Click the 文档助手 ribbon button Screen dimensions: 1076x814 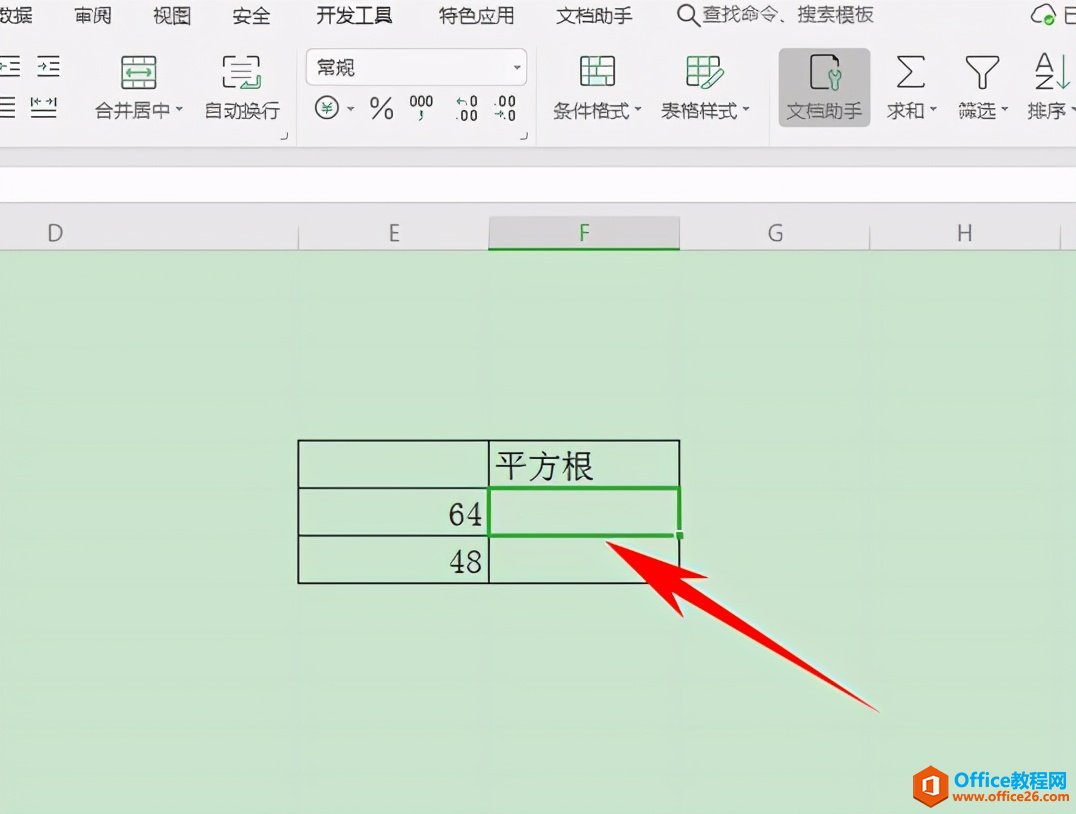[x=824, y=87]
